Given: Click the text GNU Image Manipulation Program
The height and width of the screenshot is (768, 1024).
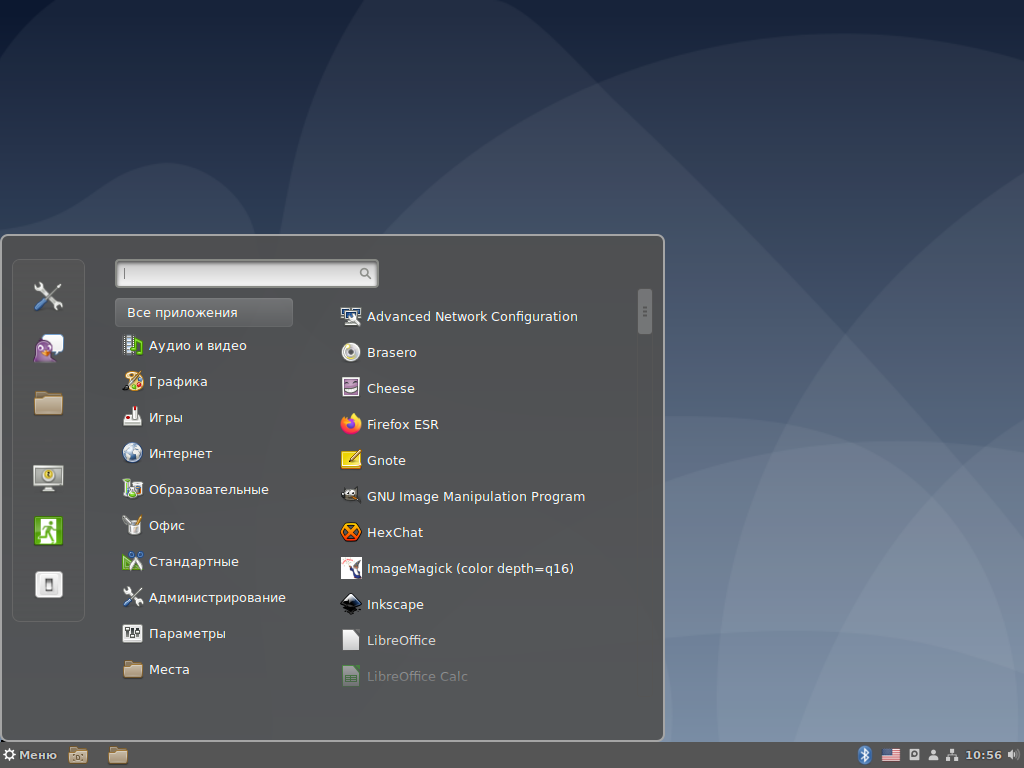Looking at the screenshot, I should pyautogui.click(x=476, y=496).
